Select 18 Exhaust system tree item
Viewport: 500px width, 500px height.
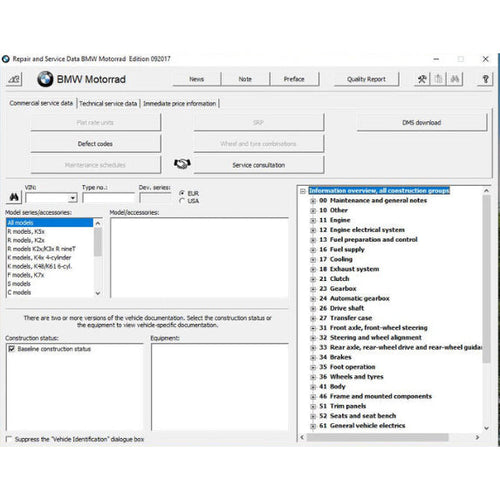click(349, 269)
